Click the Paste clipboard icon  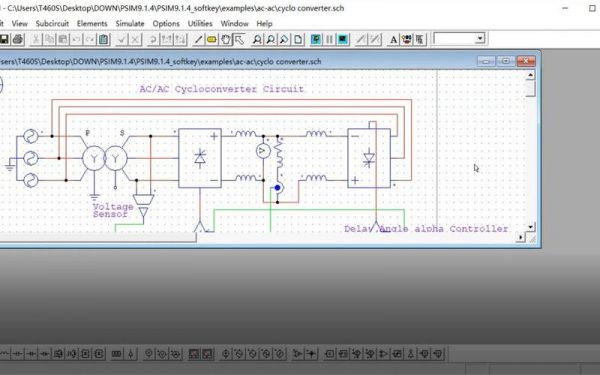pyautogui.click(x=103, y=39)
